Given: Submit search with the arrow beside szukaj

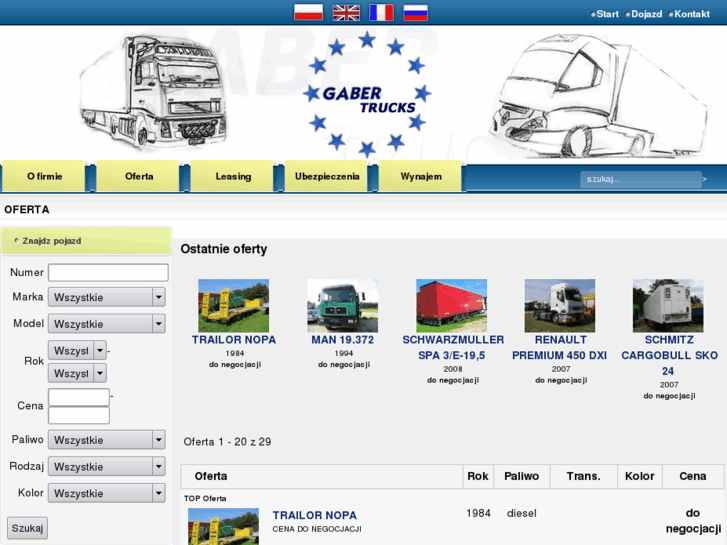Looking at the screenshot, I should tap(704, 179).
